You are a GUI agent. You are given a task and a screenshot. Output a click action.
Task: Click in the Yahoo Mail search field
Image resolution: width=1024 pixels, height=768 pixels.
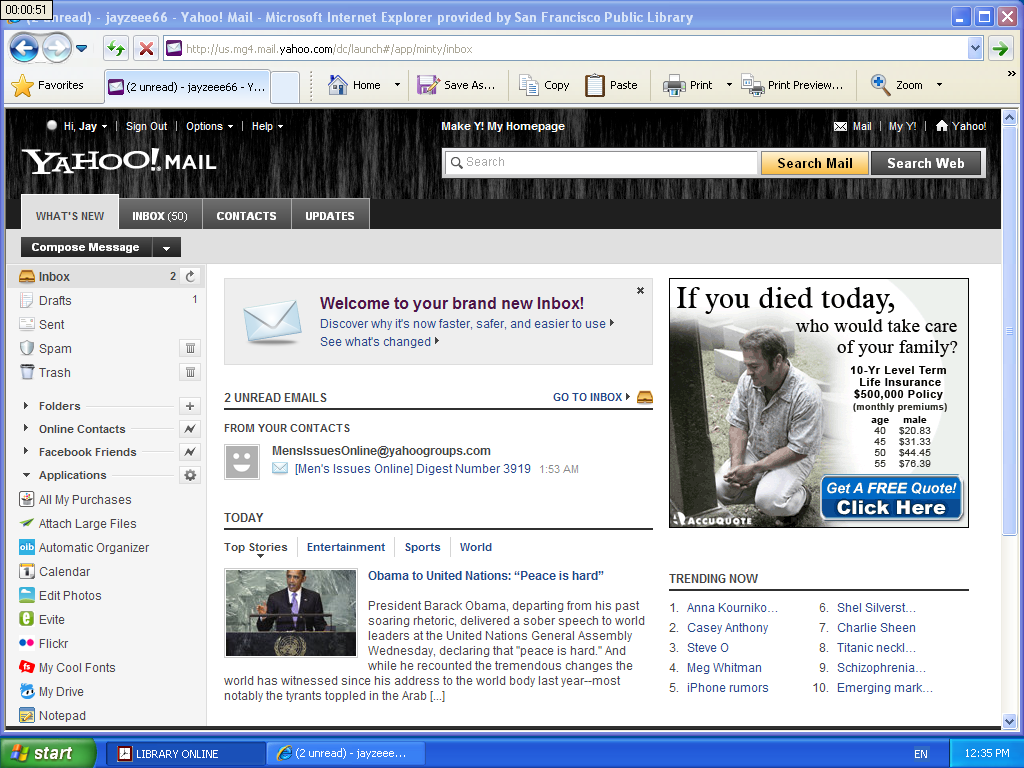point(601,163)
